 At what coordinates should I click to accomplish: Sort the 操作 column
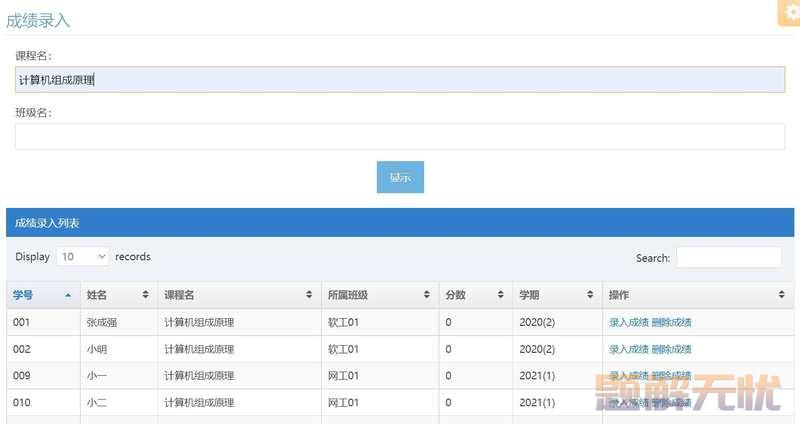[781, 294]
